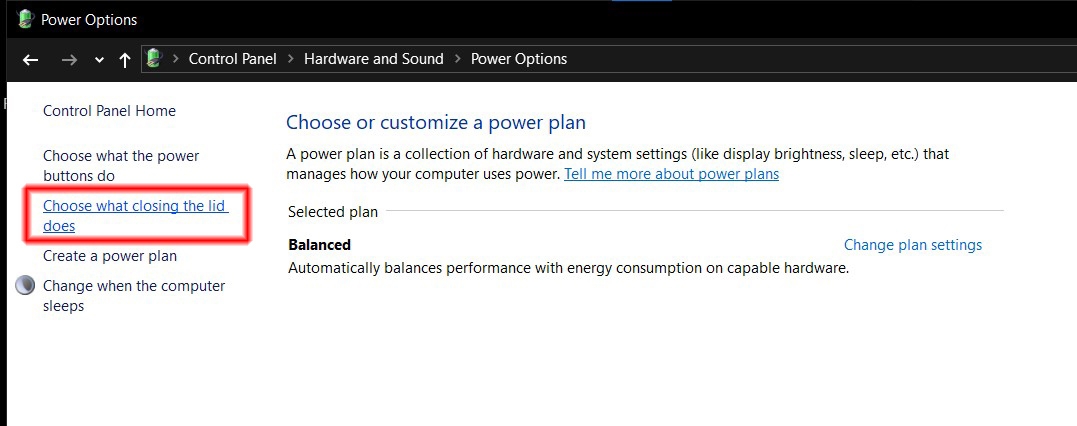Click the battery icon in the address bar

click(155, 58)
